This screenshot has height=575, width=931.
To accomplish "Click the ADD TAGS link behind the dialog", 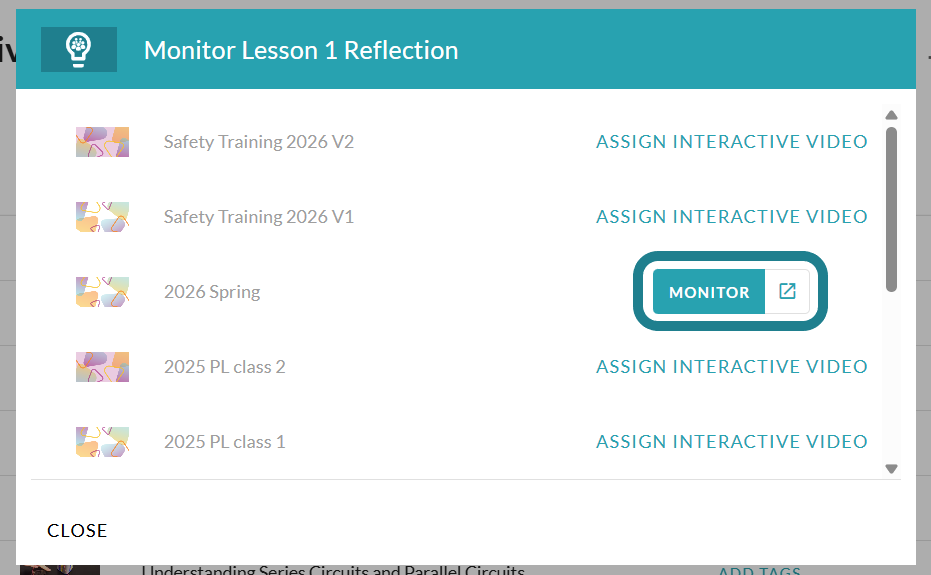I will pyautogui.click(x=759, y=570).
